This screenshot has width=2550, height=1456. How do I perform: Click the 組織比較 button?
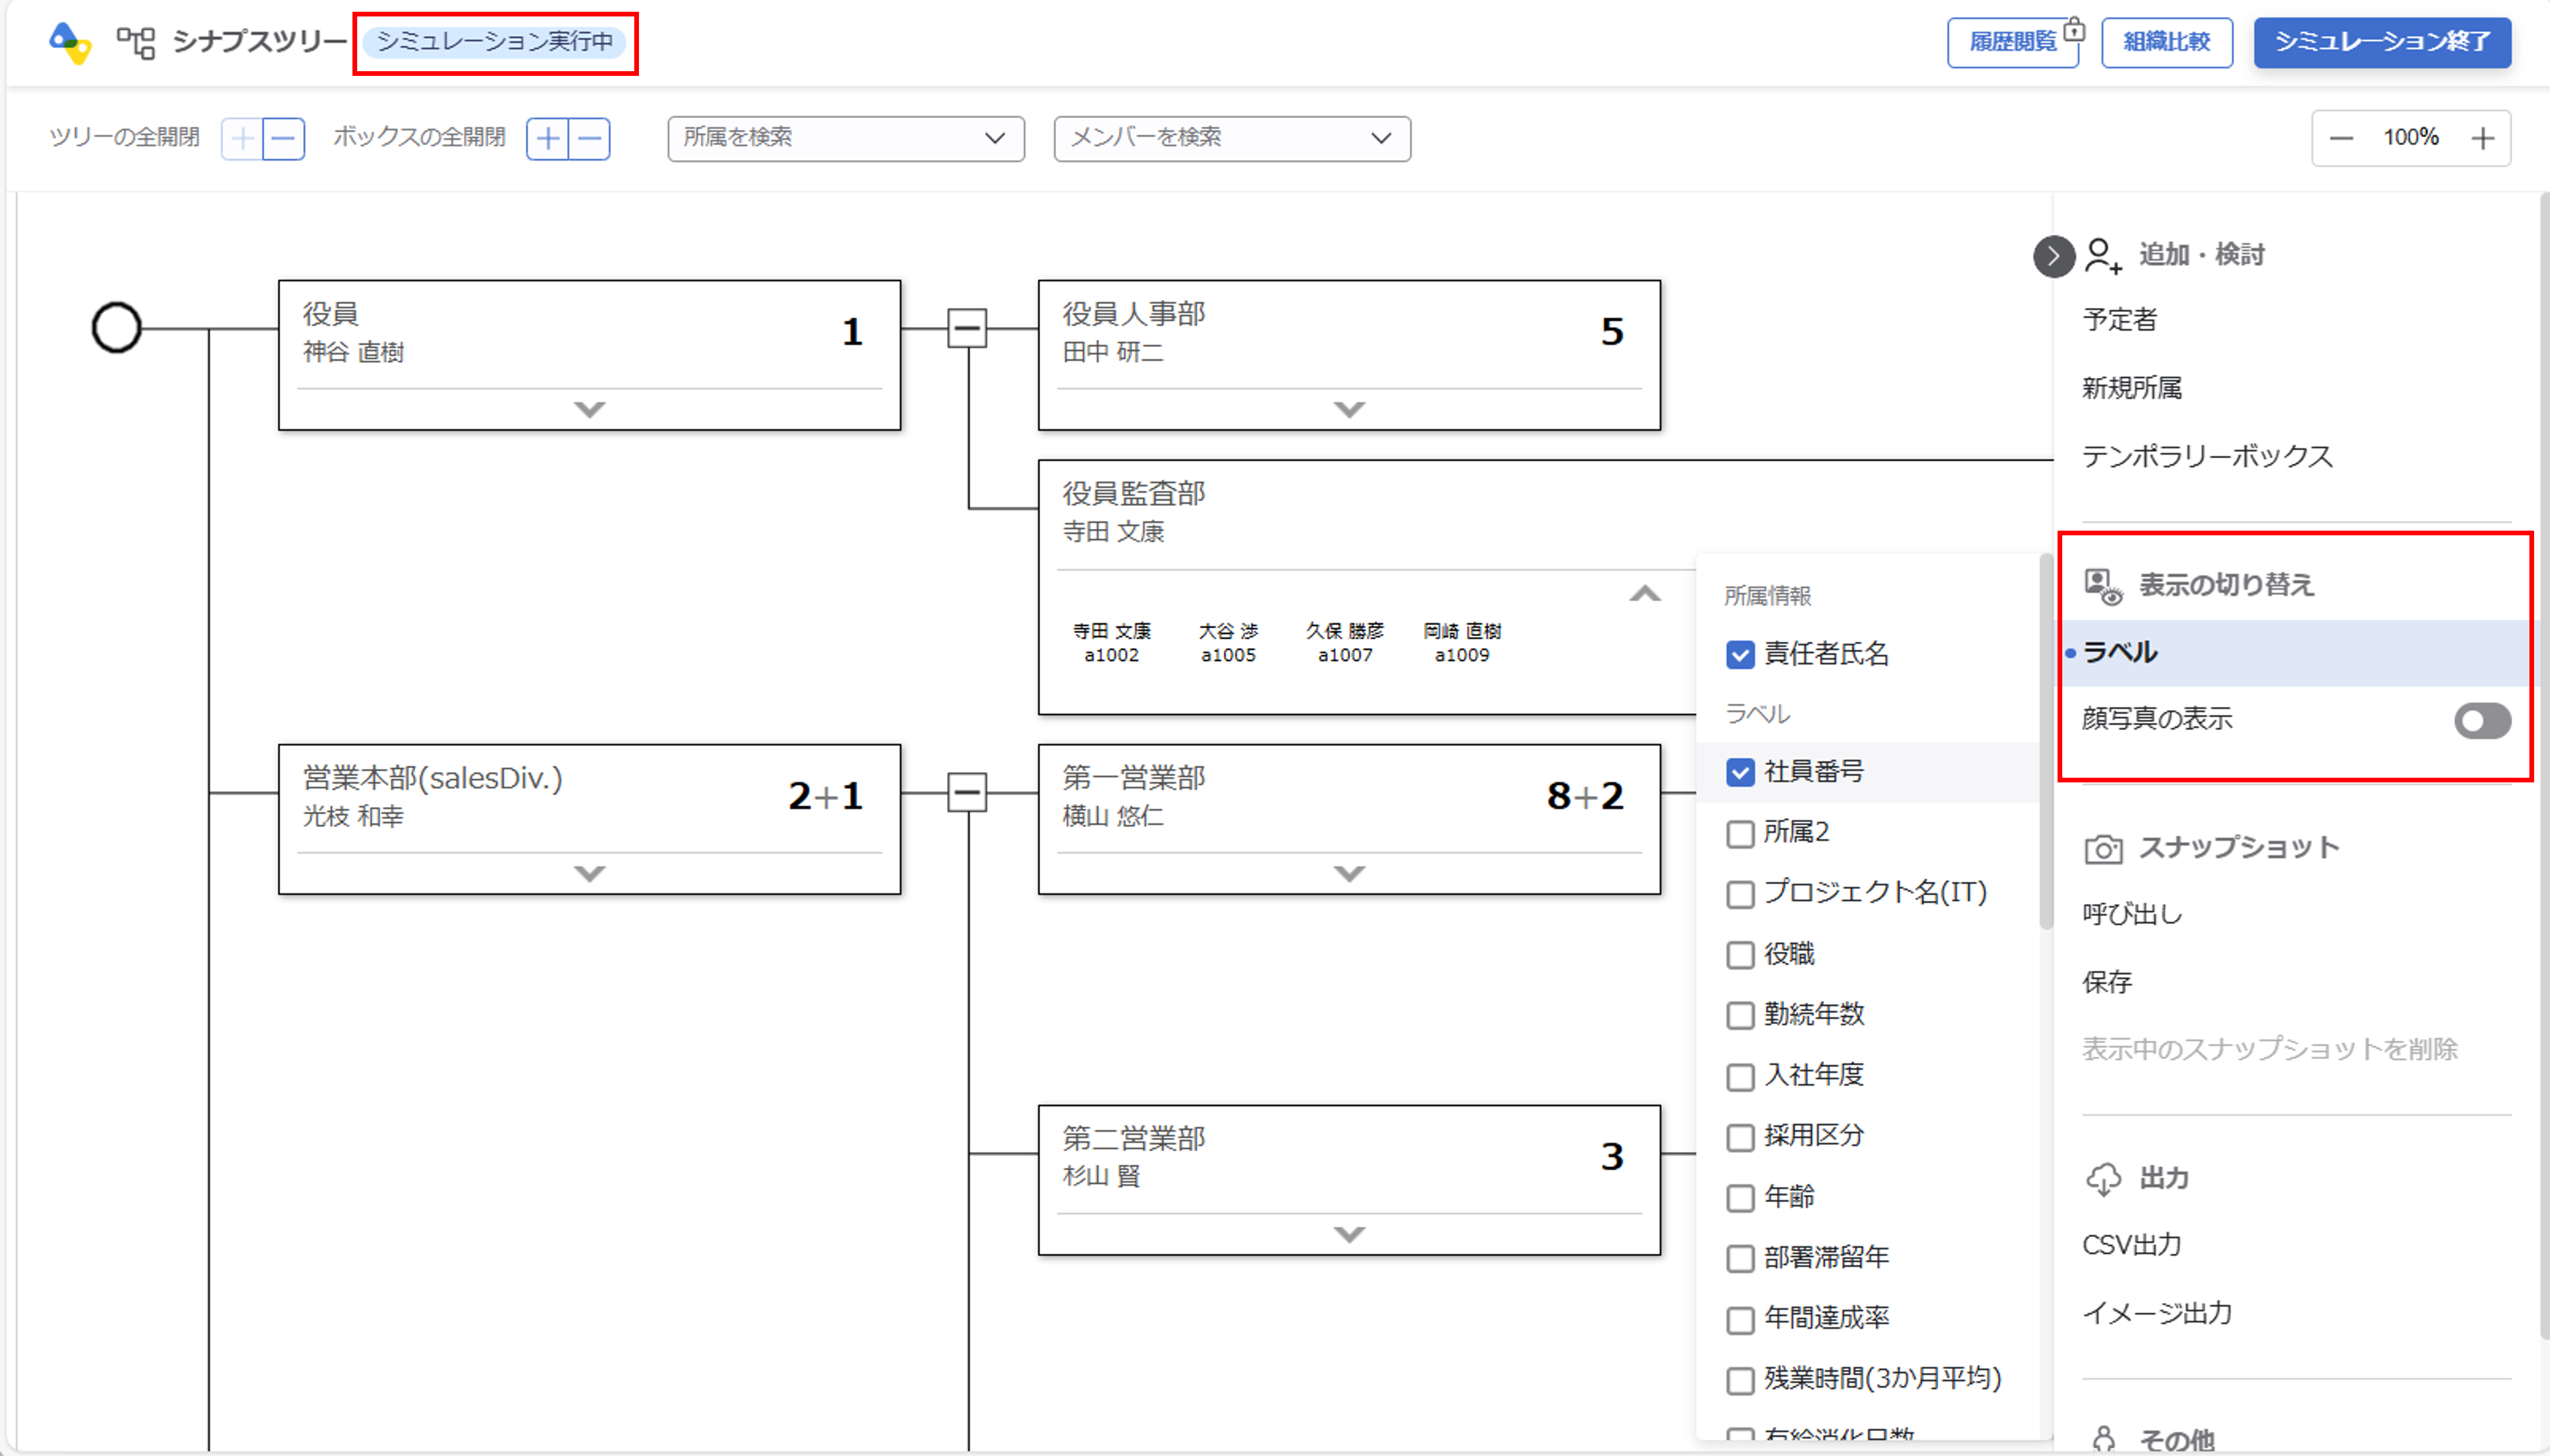coord(2167,42)
